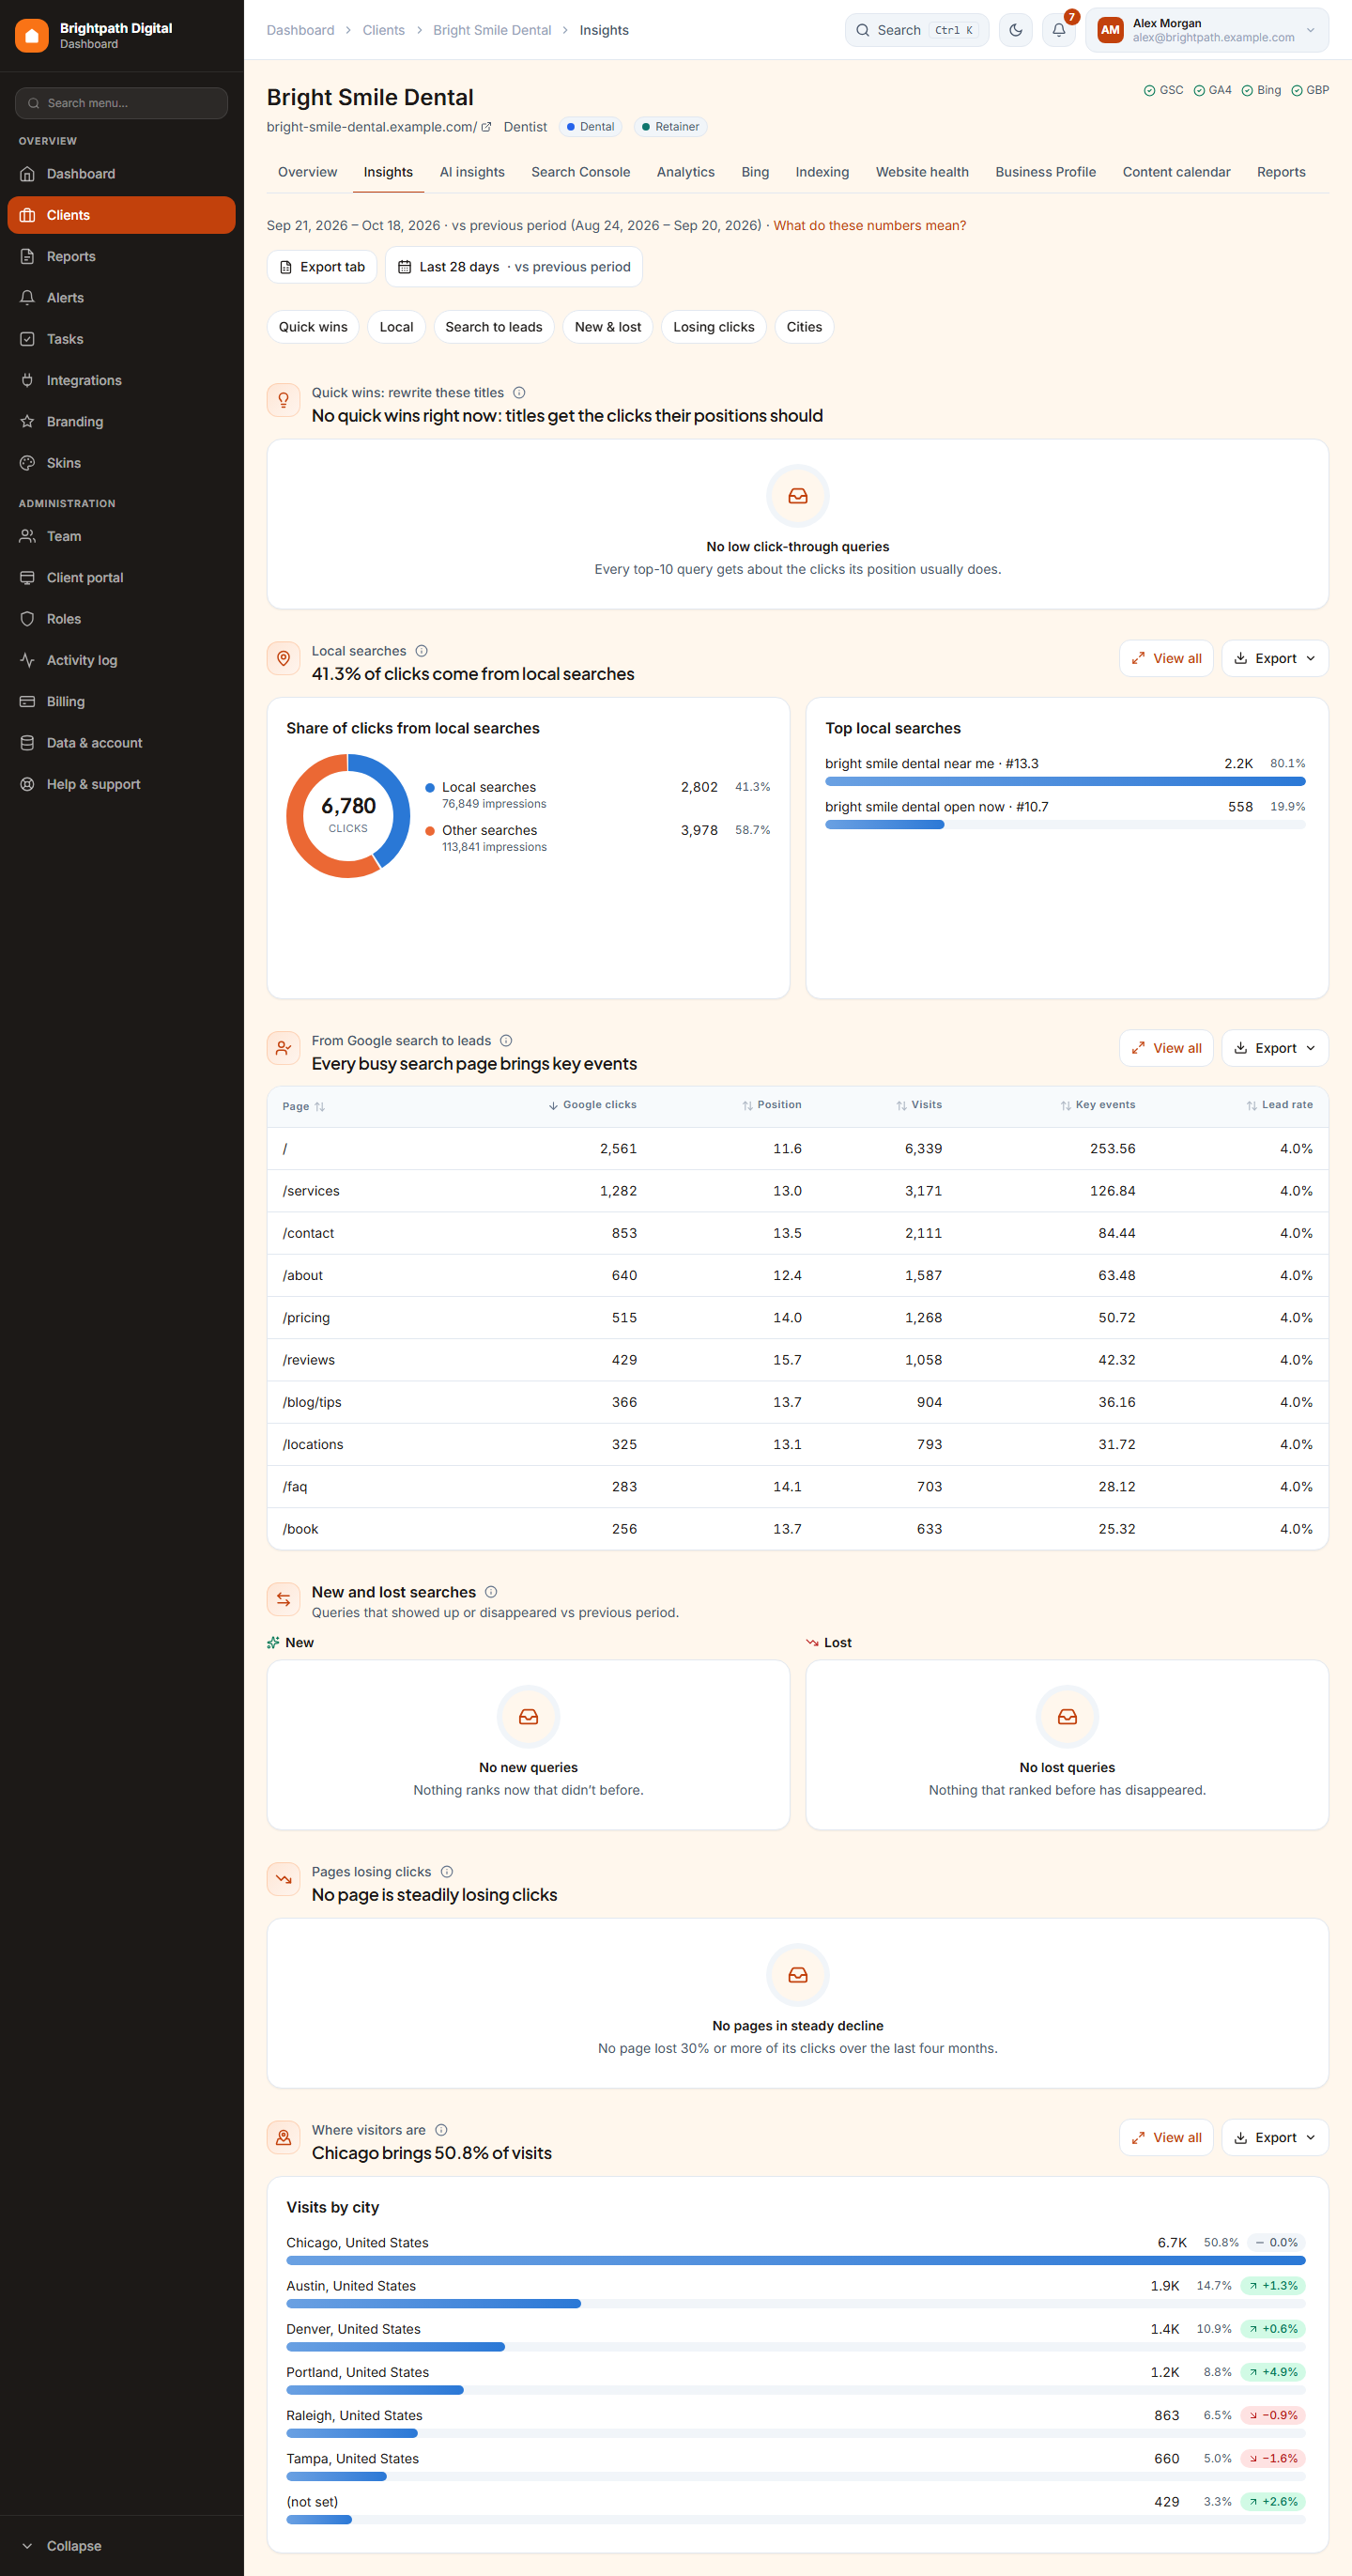Open "What do these numbers mean?" link

pyautogui.click(x=870, y=226)
